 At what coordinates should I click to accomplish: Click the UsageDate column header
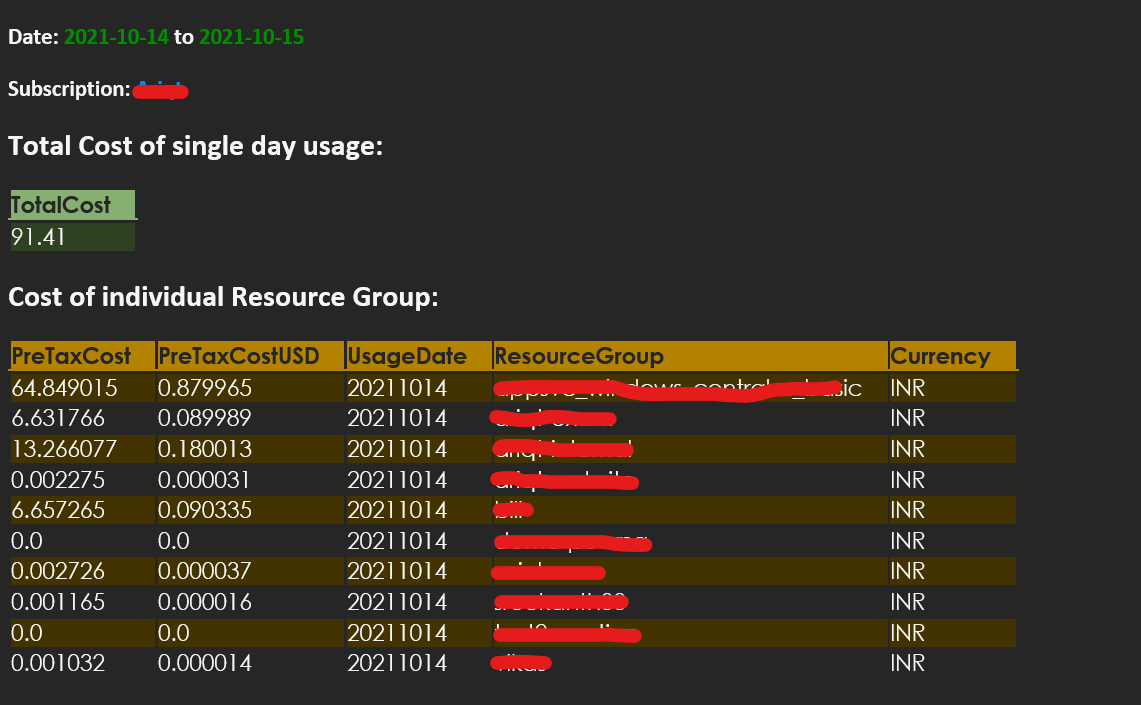pos(405,356)
